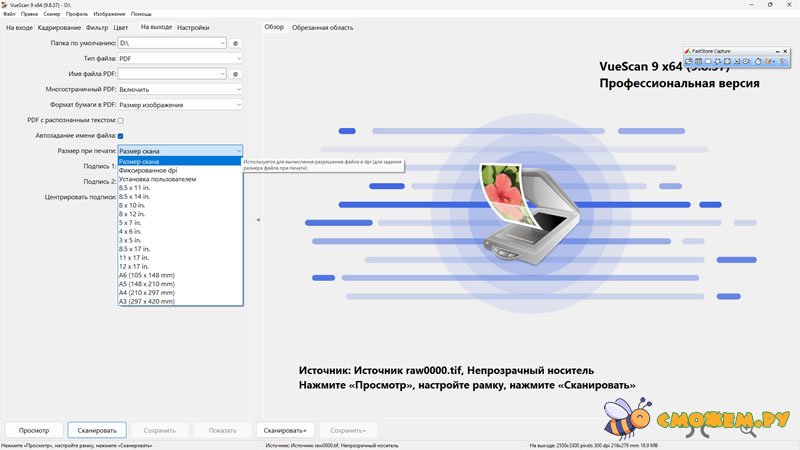Image resolution: width=800 pixels, height=450 pixels.
Task: Switch to the Кадрирование tab
Action: (59, 28)
